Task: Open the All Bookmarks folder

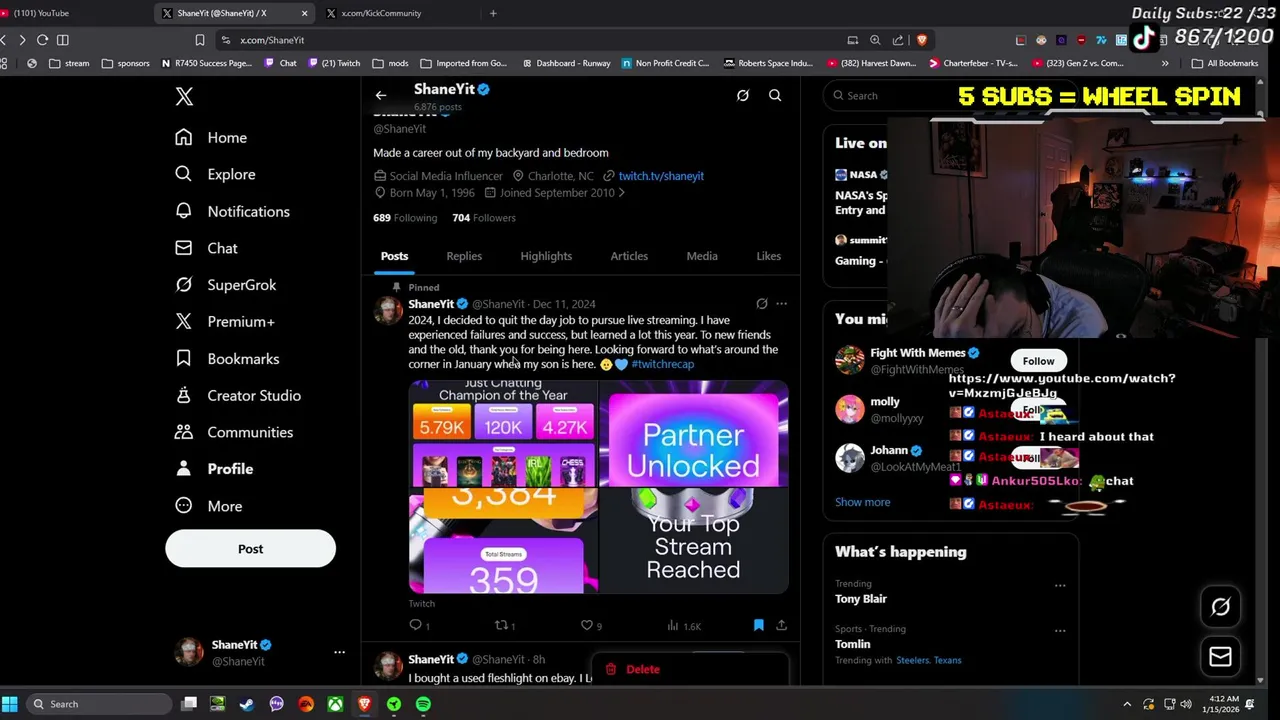Action: click(x=1225, y=63)
